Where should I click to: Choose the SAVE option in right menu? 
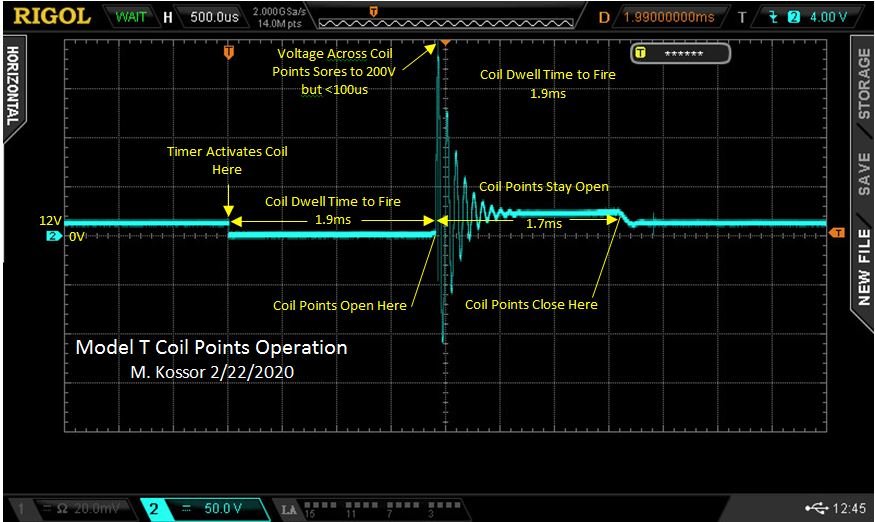(x=863, y=173)
